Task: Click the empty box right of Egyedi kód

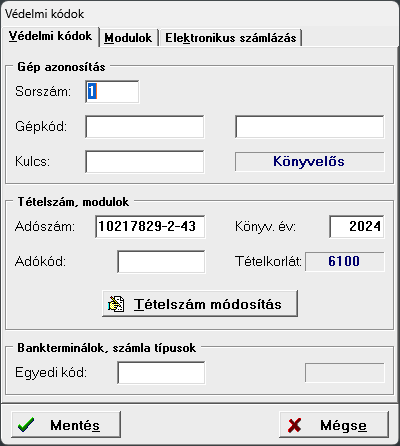Action: (345, 373)
